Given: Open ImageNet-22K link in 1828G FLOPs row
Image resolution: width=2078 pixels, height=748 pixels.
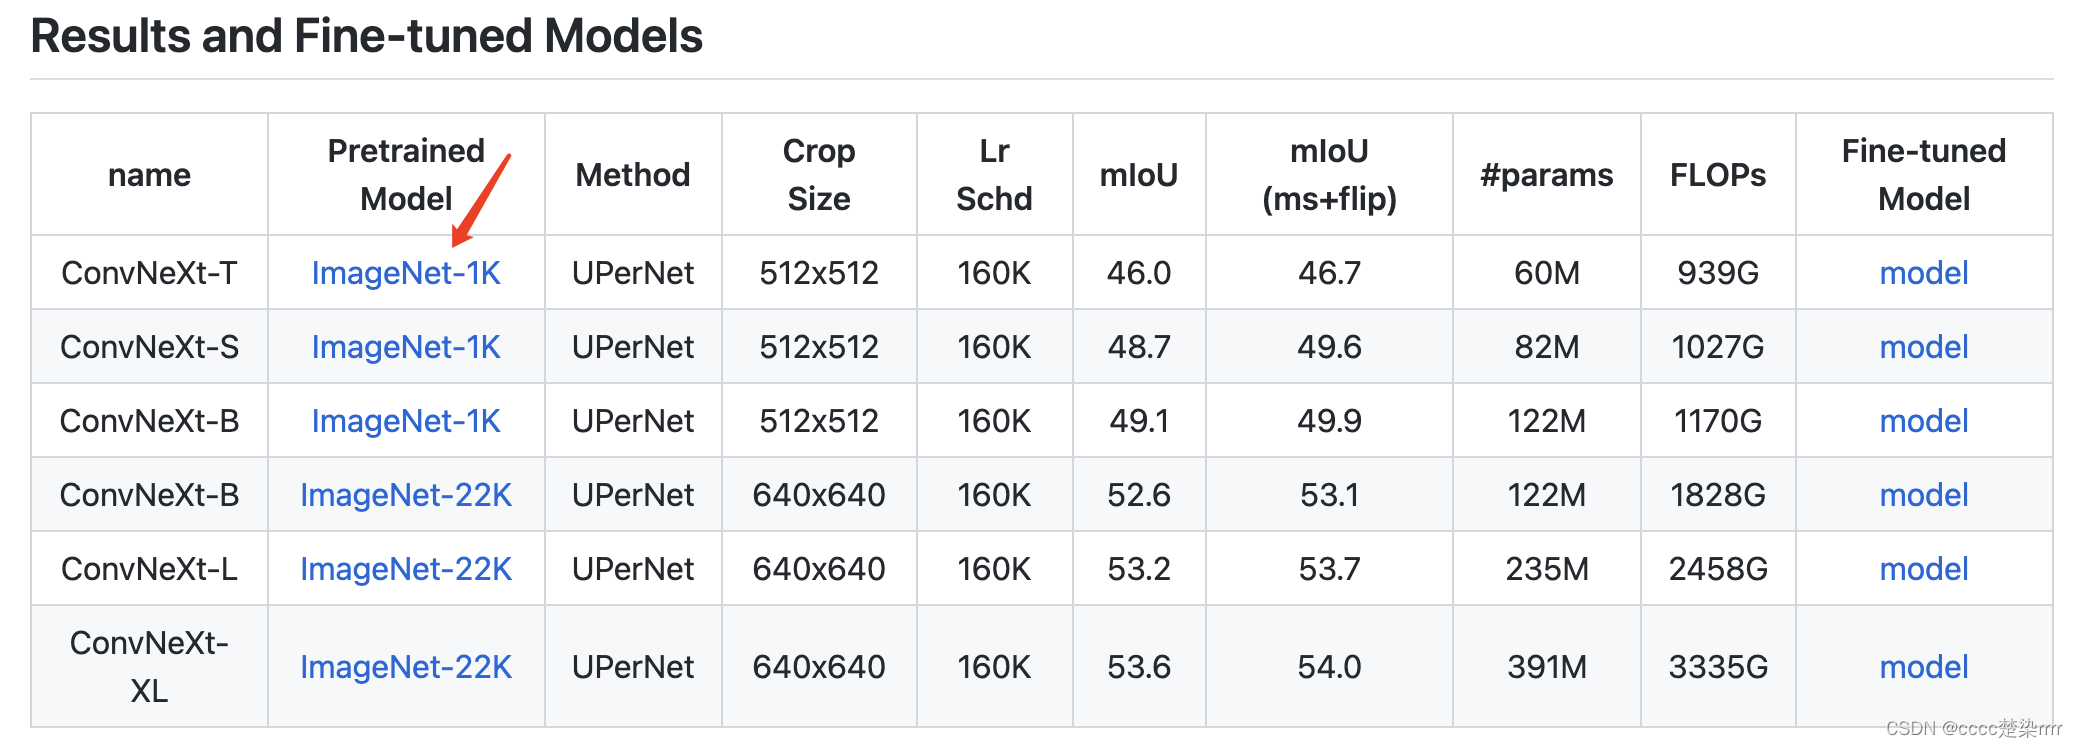Looking at the screenshot, I should point(405,495).
